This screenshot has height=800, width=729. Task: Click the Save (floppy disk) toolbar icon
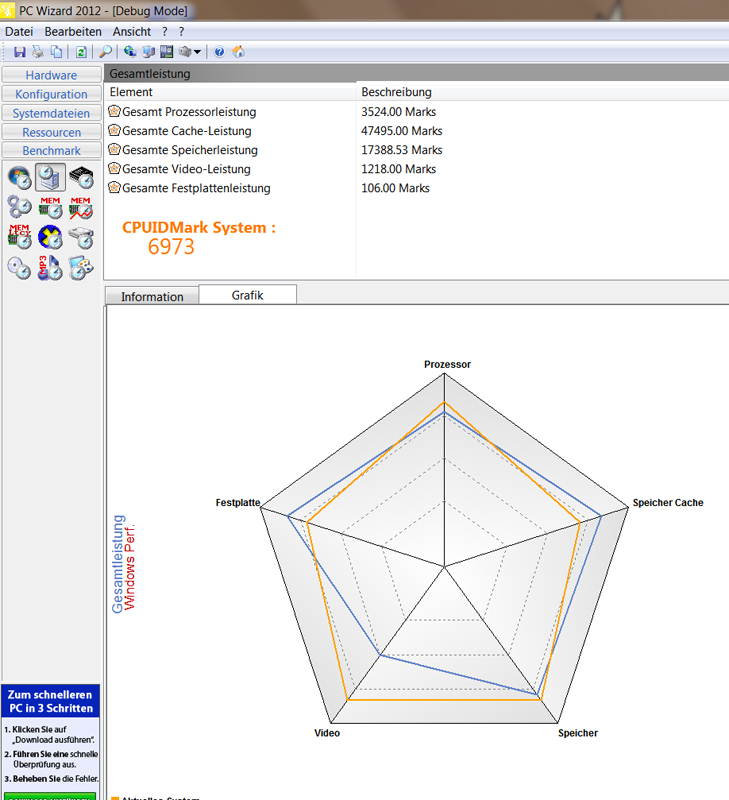(x=19, y=52)
